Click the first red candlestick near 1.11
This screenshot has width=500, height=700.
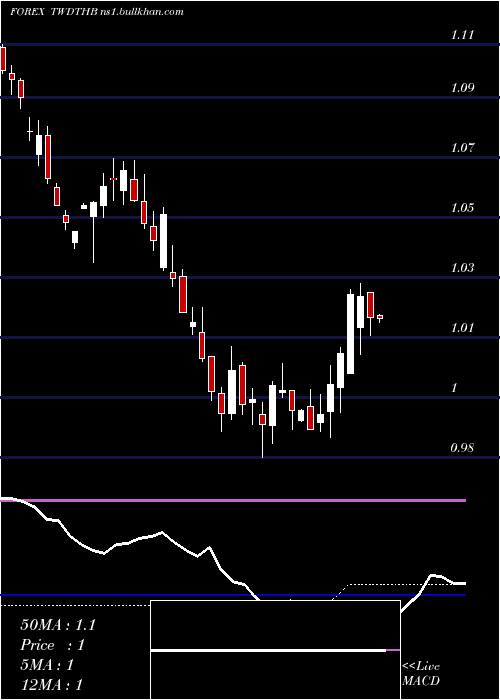[3, 59]
